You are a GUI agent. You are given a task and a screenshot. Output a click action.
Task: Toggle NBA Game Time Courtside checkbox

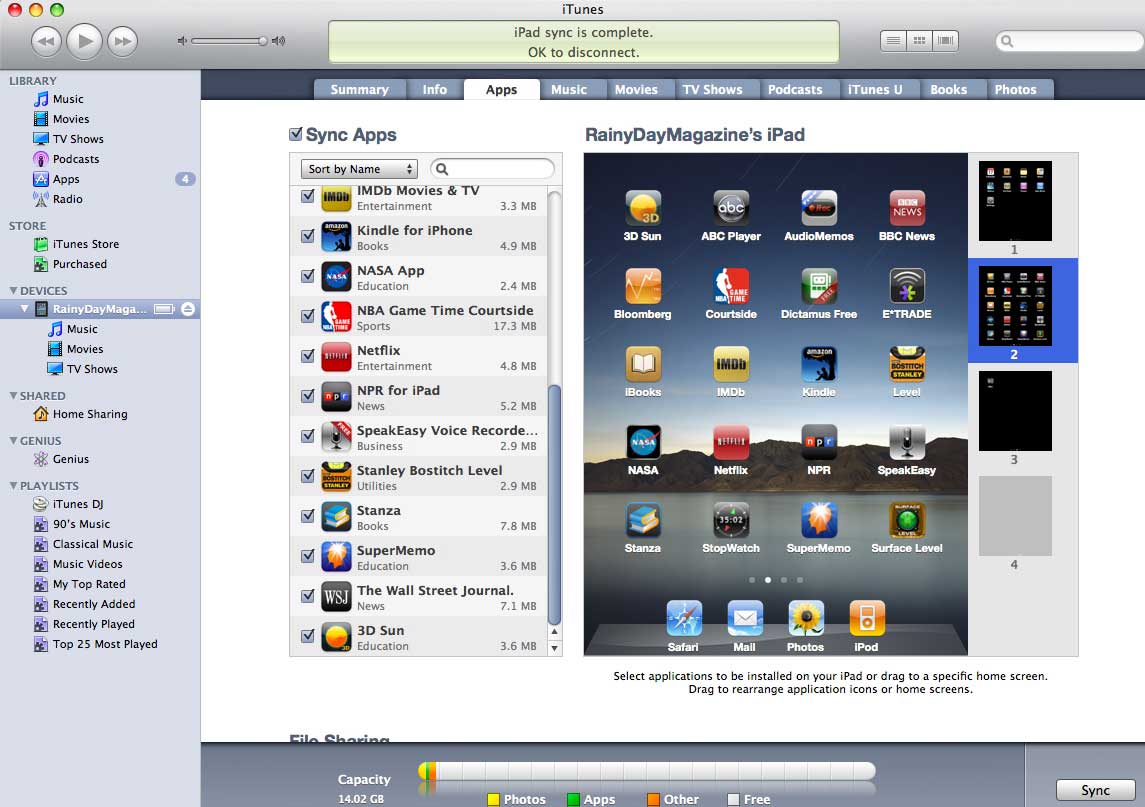(x=308, y=315)
